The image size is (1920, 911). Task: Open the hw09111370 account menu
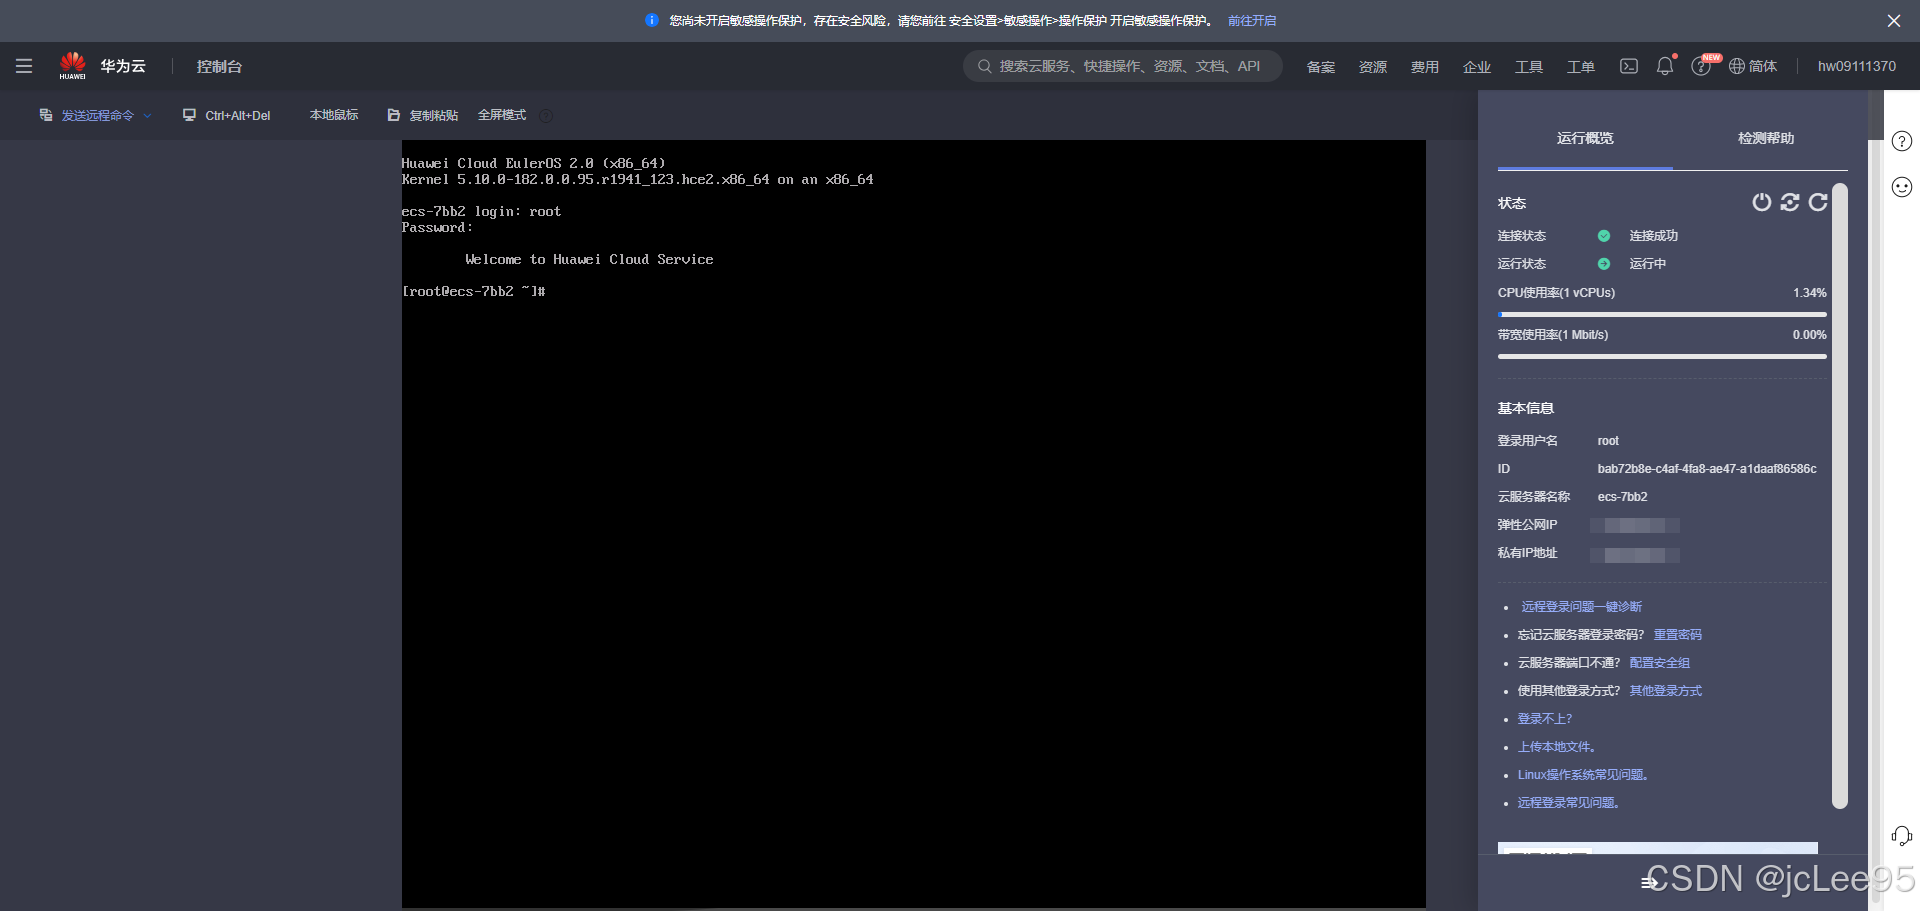point(1857,66)
